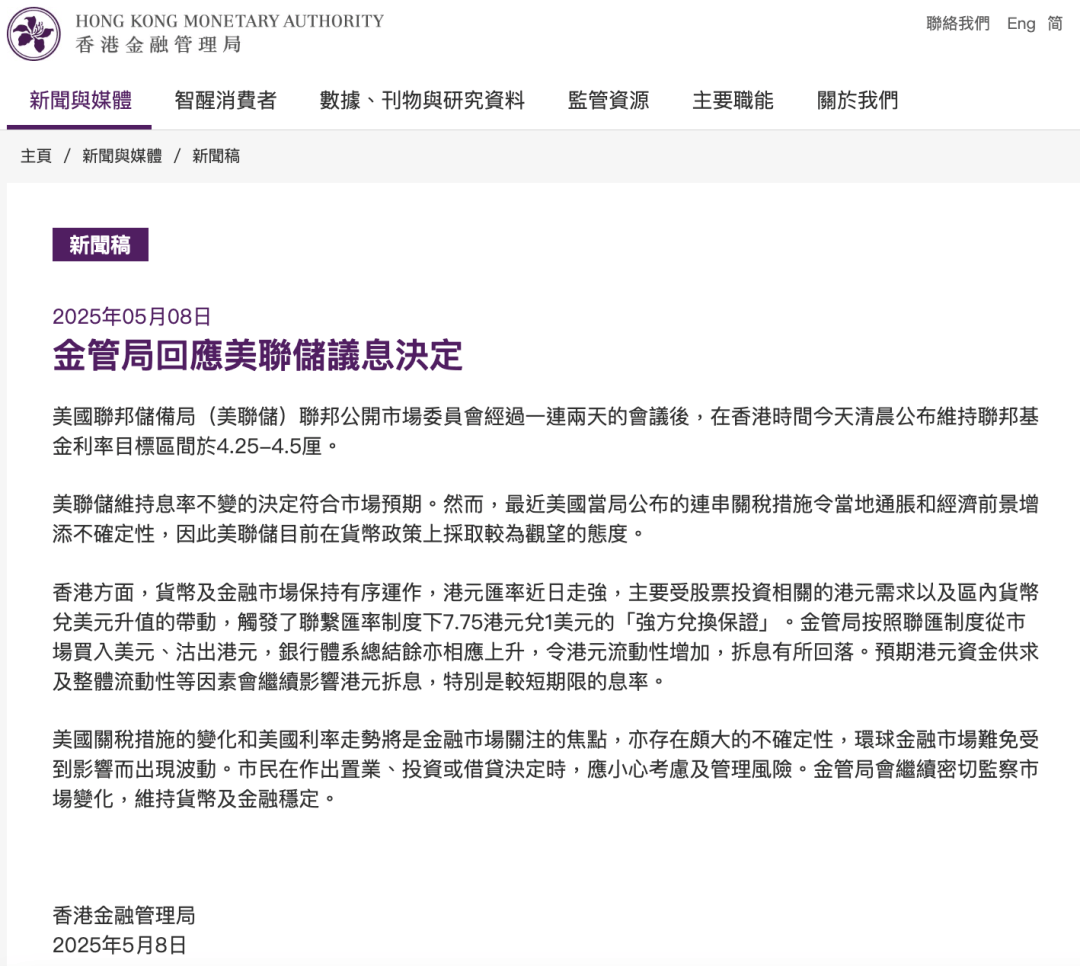Click the 新聞與媒體 breadcrumb link
This screenshot has width=1080, height=966.
122,156
